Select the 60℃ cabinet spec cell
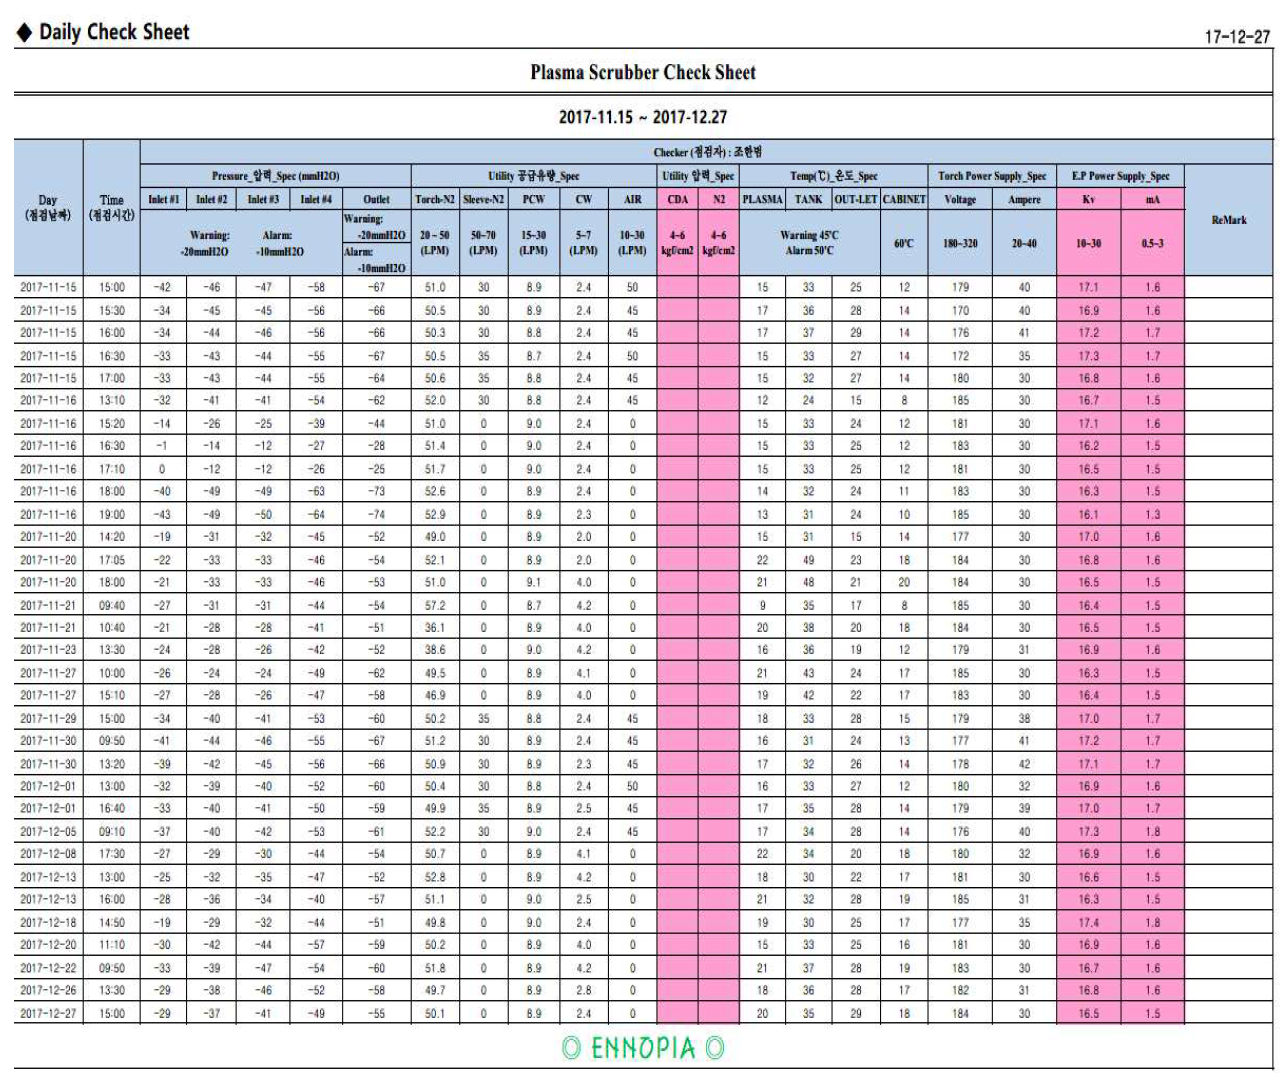Viewport: 1282px width, 1083px height. [x=904, y=243]
